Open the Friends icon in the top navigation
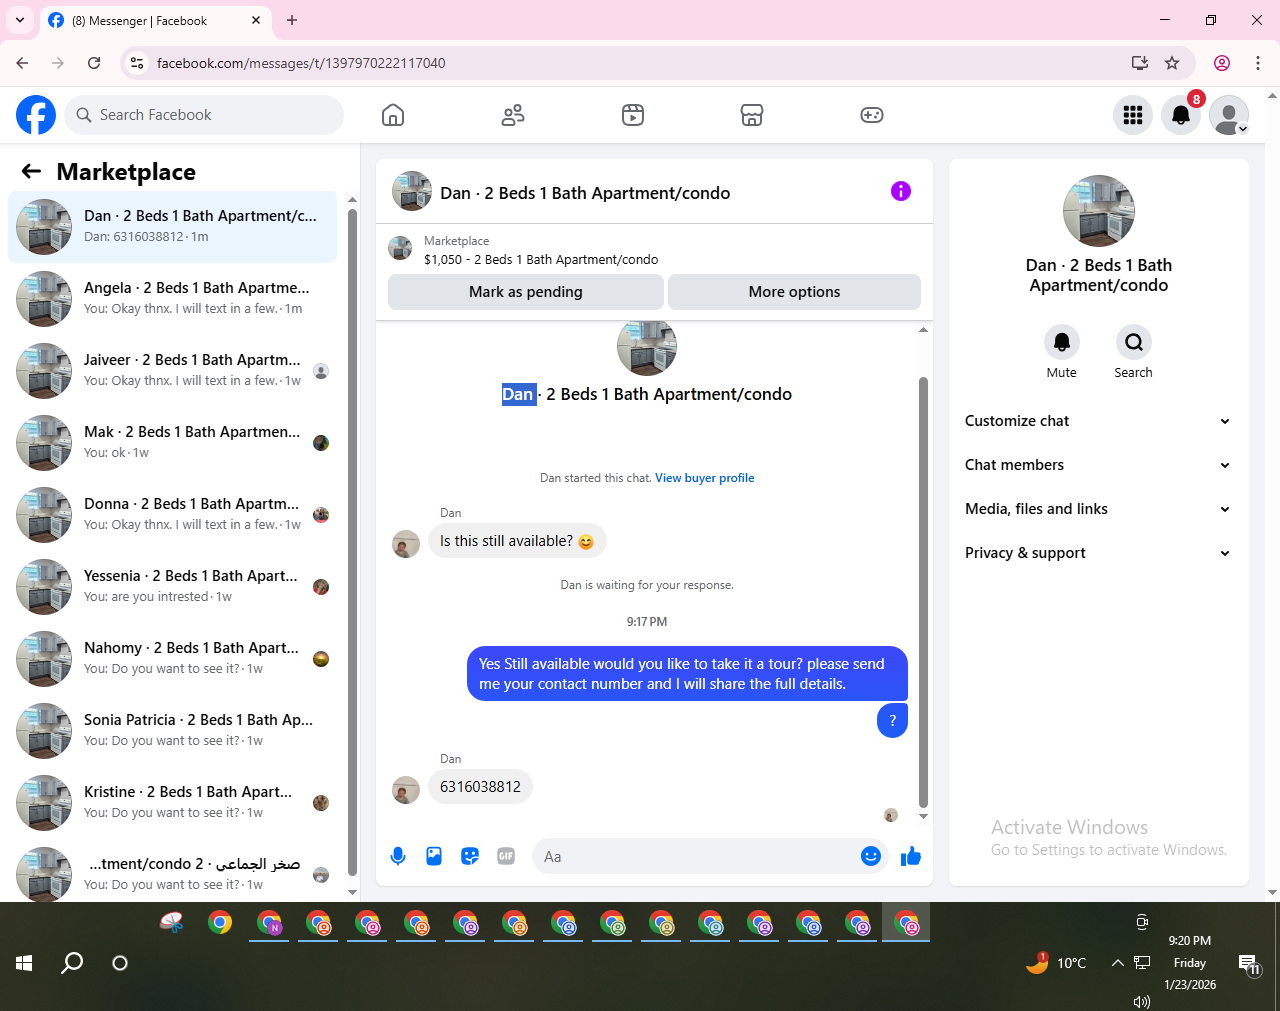 point(513,115)
